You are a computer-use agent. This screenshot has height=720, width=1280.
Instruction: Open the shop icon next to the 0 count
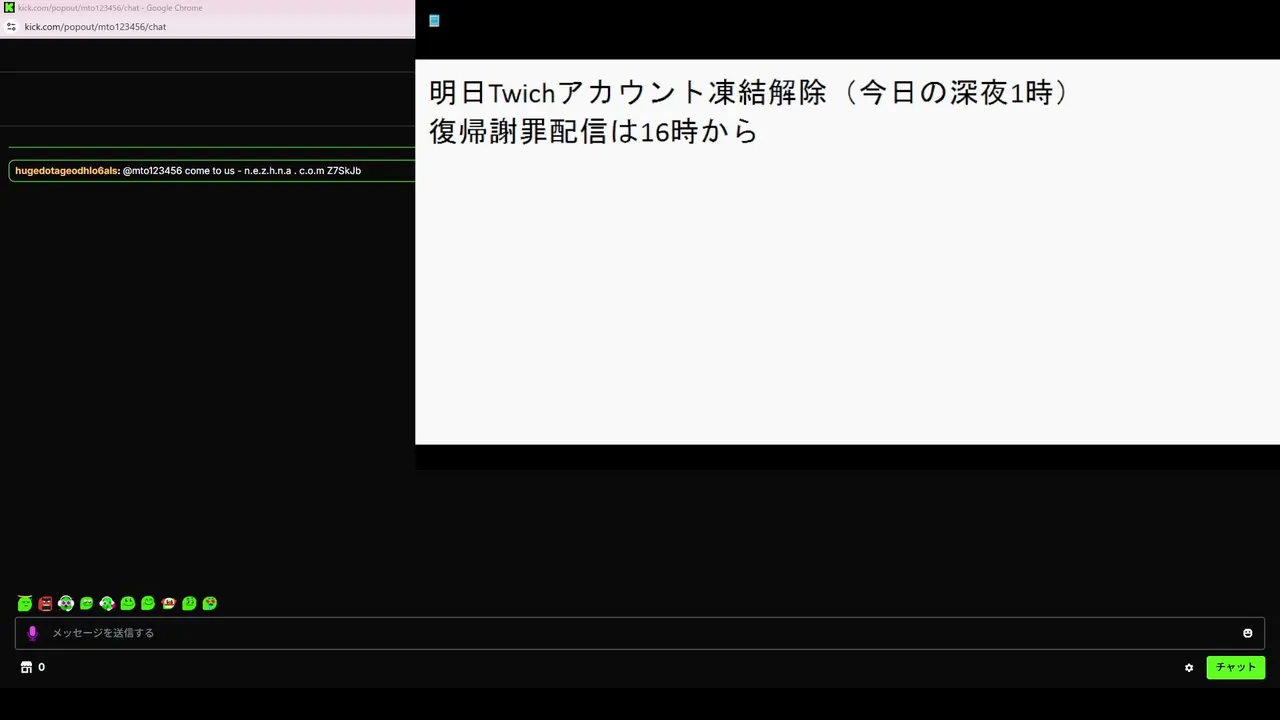[26, 667]
